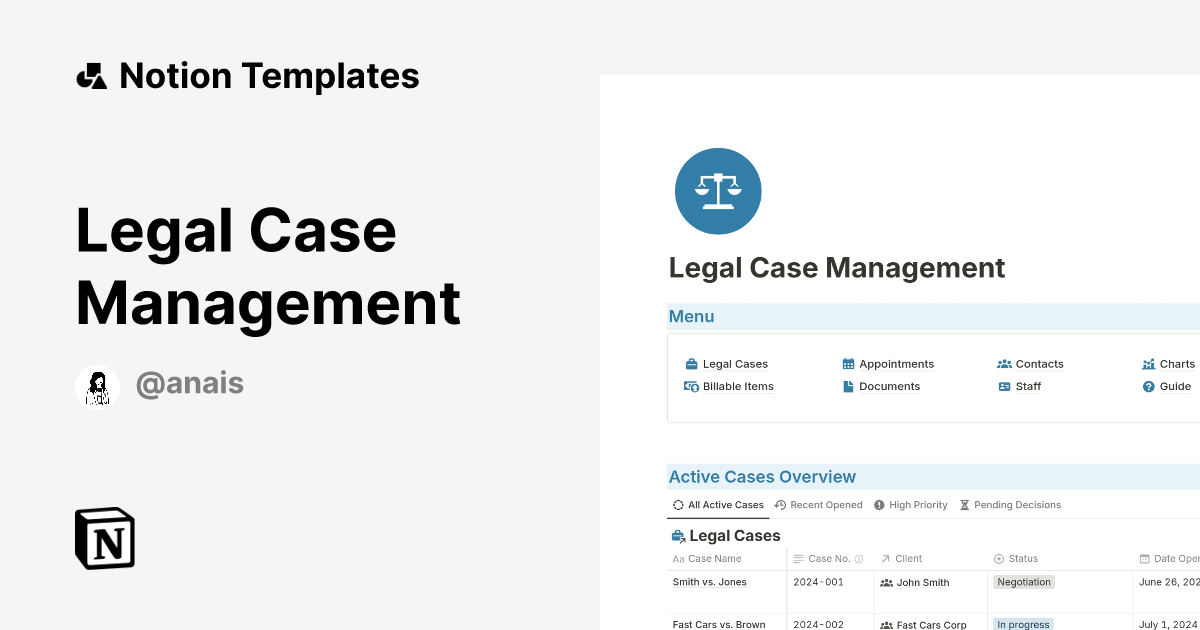Click the @anais author link
This screenshot has height=630, width=1200.
[x=190, y=383]
